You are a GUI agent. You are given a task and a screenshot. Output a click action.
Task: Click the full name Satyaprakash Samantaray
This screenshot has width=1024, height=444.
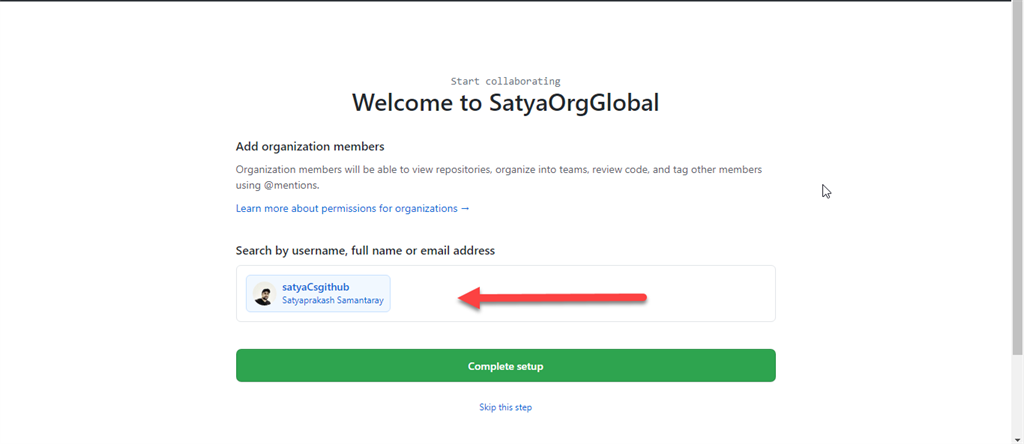click(333, 300)
